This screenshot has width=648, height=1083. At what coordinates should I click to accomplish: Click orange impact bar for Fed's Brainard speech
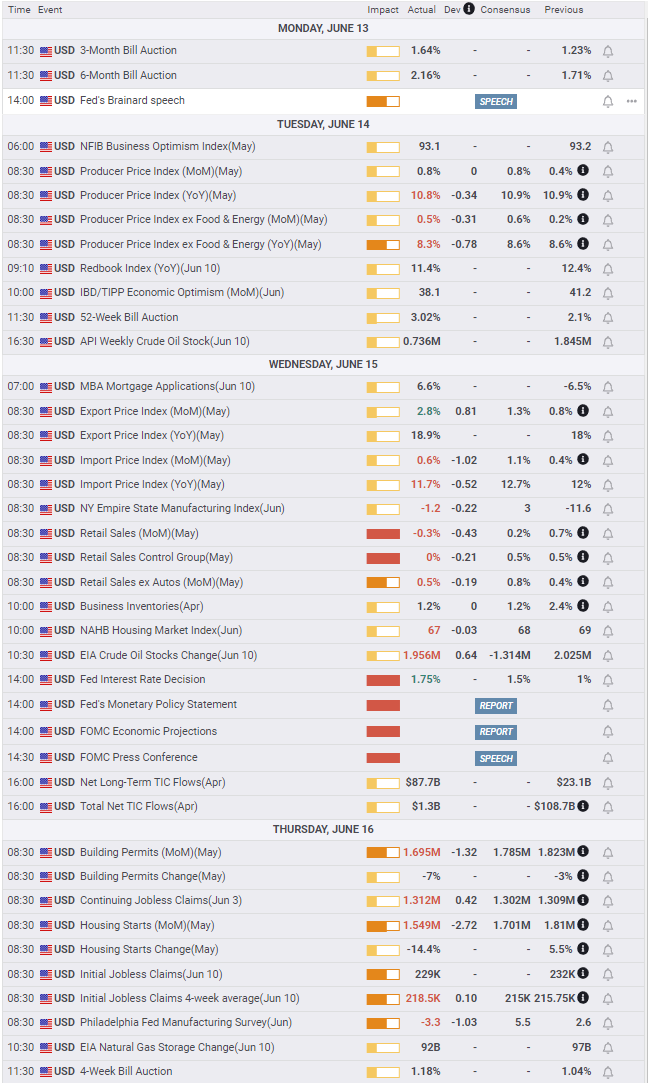click(x=383, y=102)
